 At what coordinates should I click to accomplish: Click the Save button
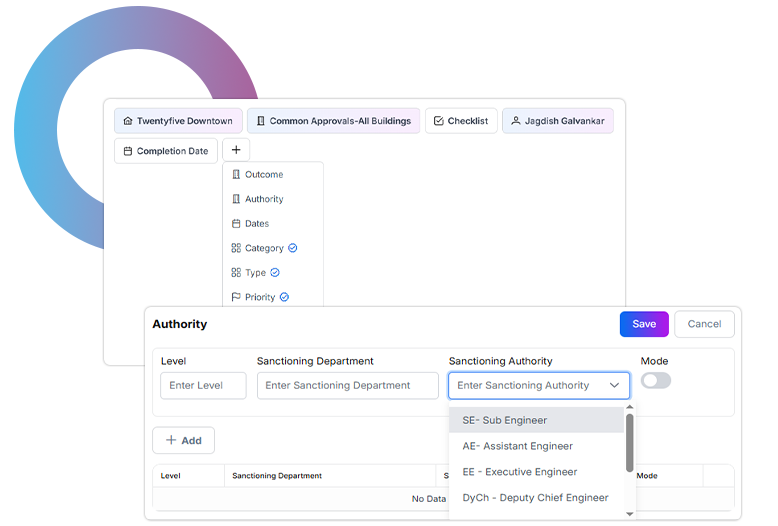click(x=644, y=324)
